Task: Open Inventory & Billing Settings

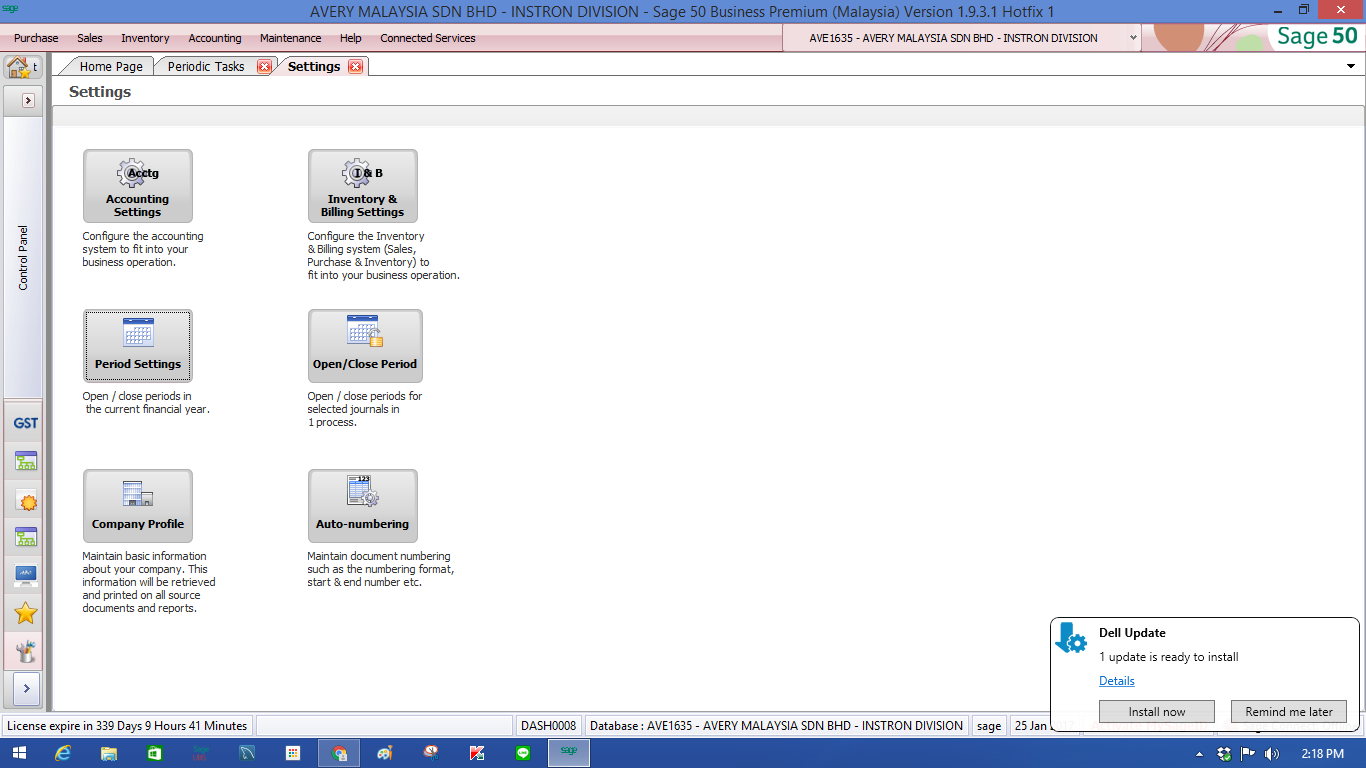Action: 362,185
